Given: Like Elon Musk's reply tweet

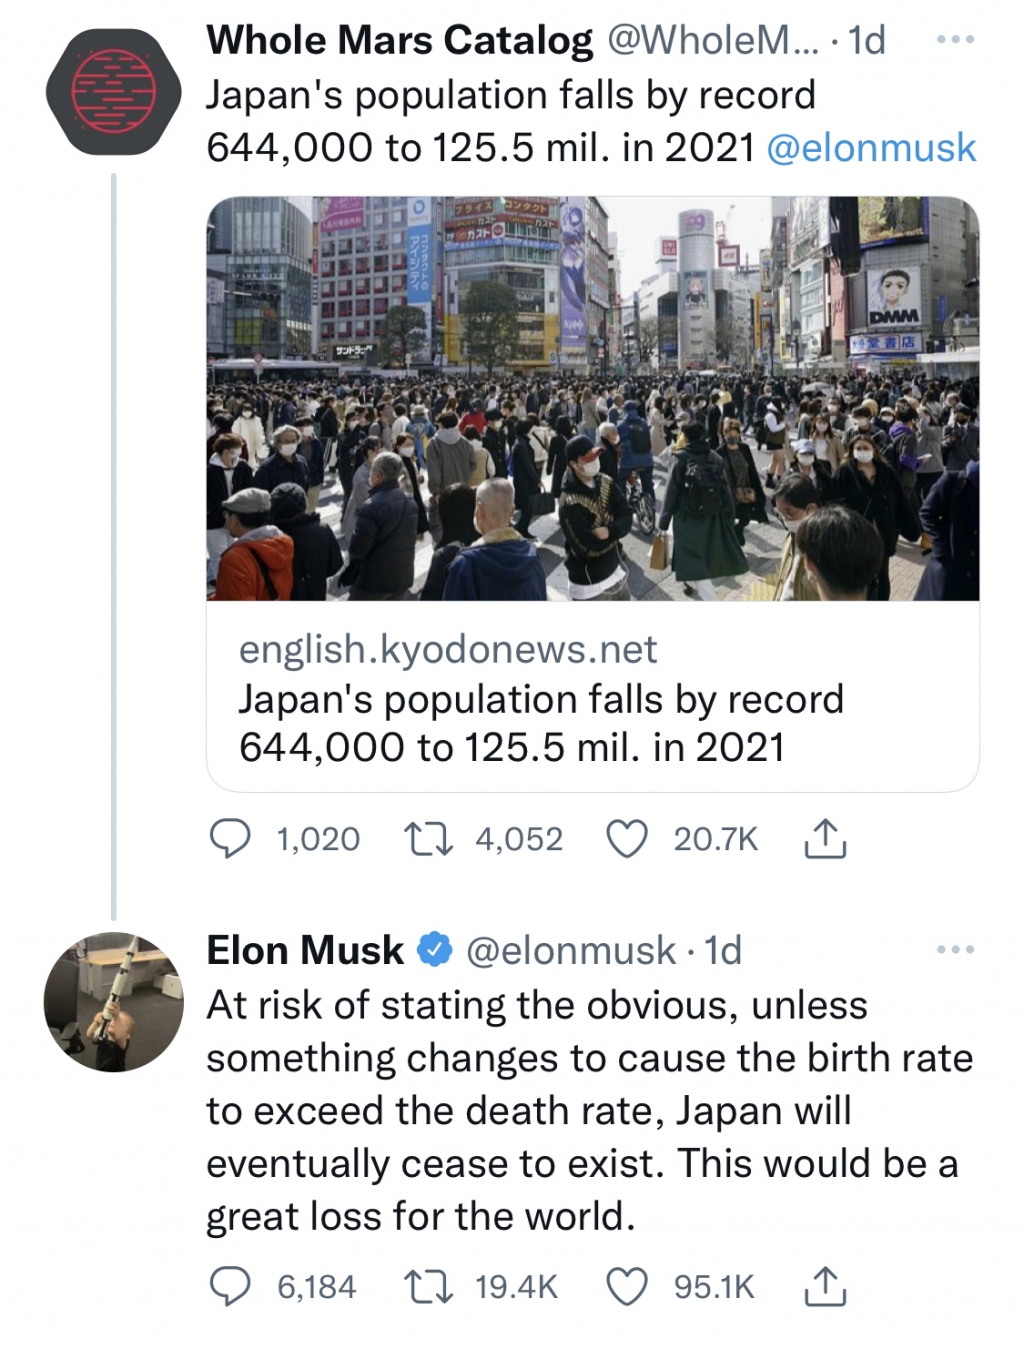Looking at the screenshot, I should pyautogui.click(x=629, y=1287).
